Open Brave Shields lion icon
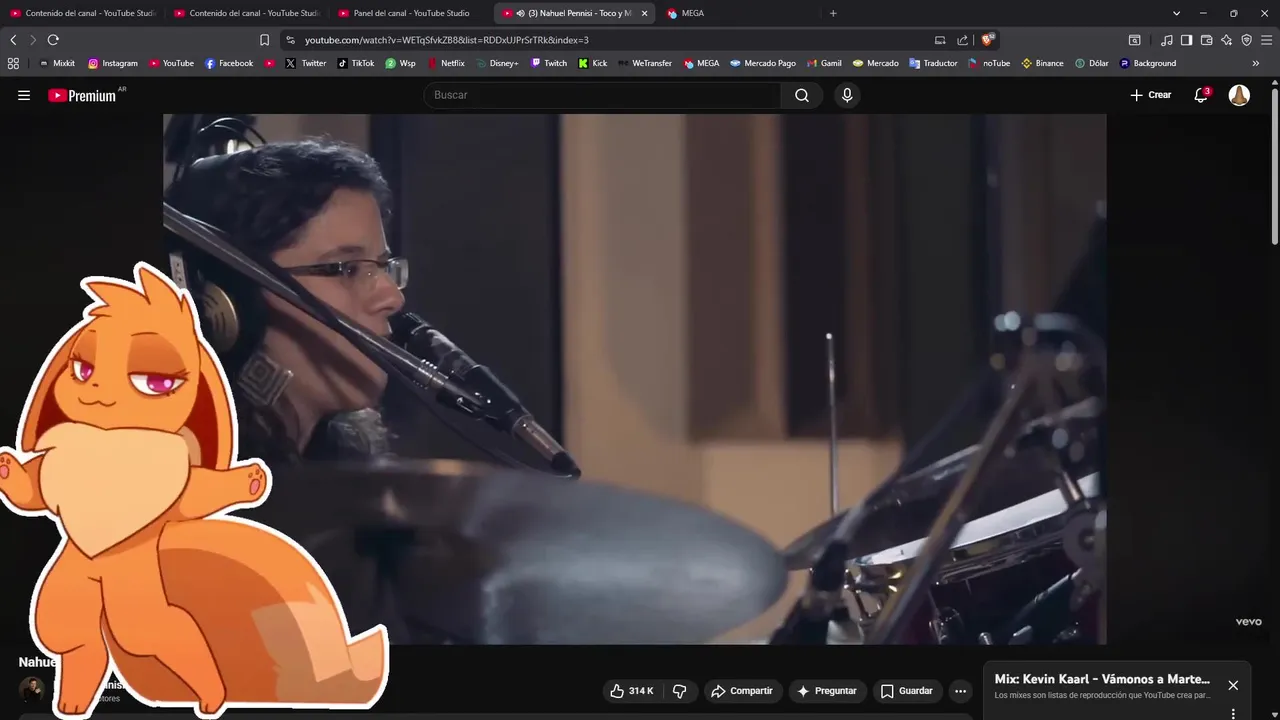The height and width of the screenshot is (720, 1280). tap(987, 40)
